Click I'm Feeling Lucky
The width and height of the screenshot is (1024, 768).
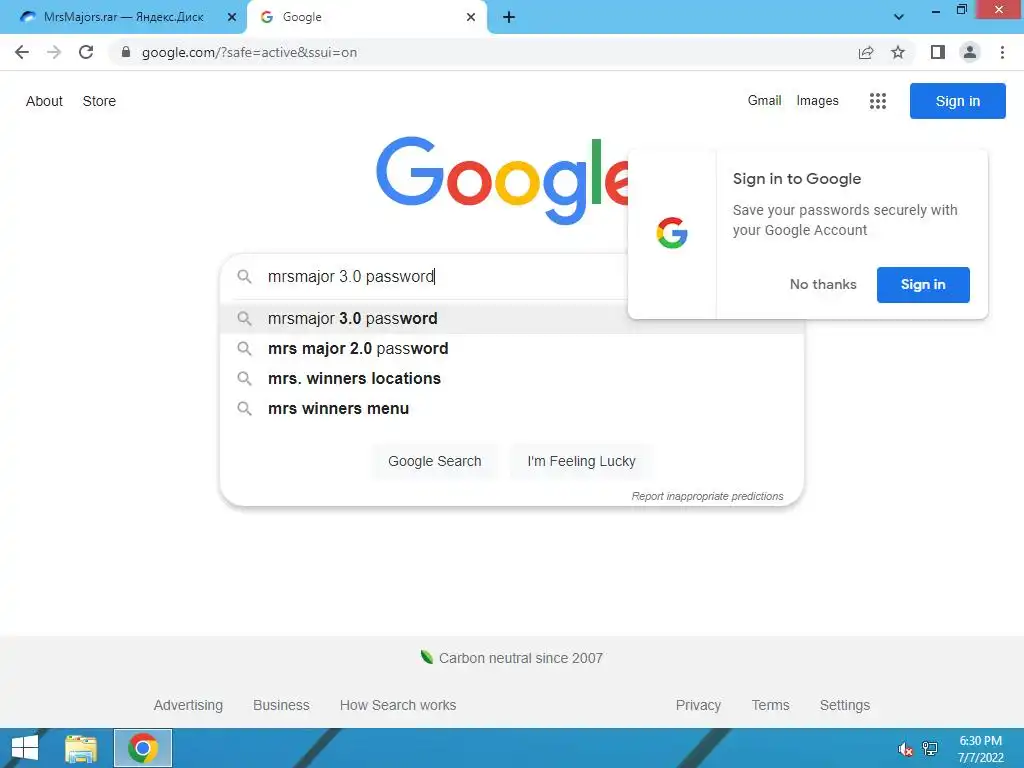click(x=581, y=461)
